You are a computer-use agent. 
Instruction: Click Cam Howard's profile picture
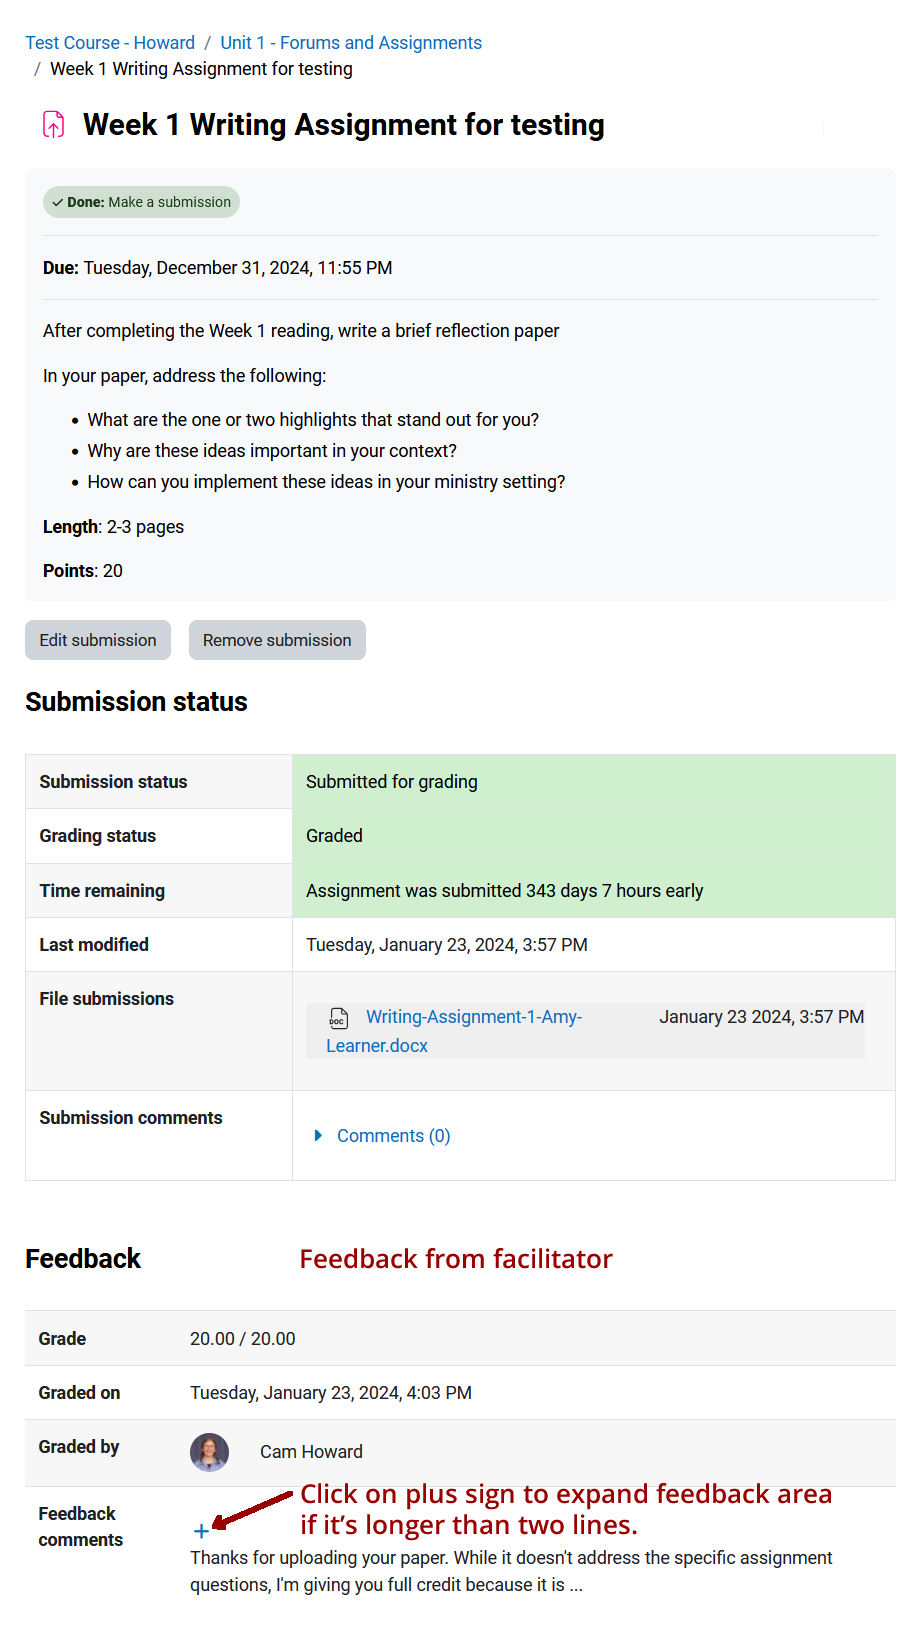209,1452
